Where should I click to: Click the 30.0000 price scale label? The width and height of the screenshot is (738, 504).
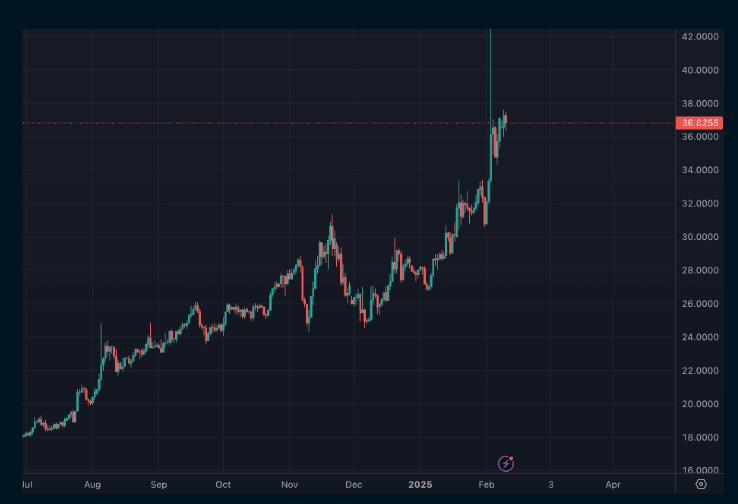click(700, 237)
